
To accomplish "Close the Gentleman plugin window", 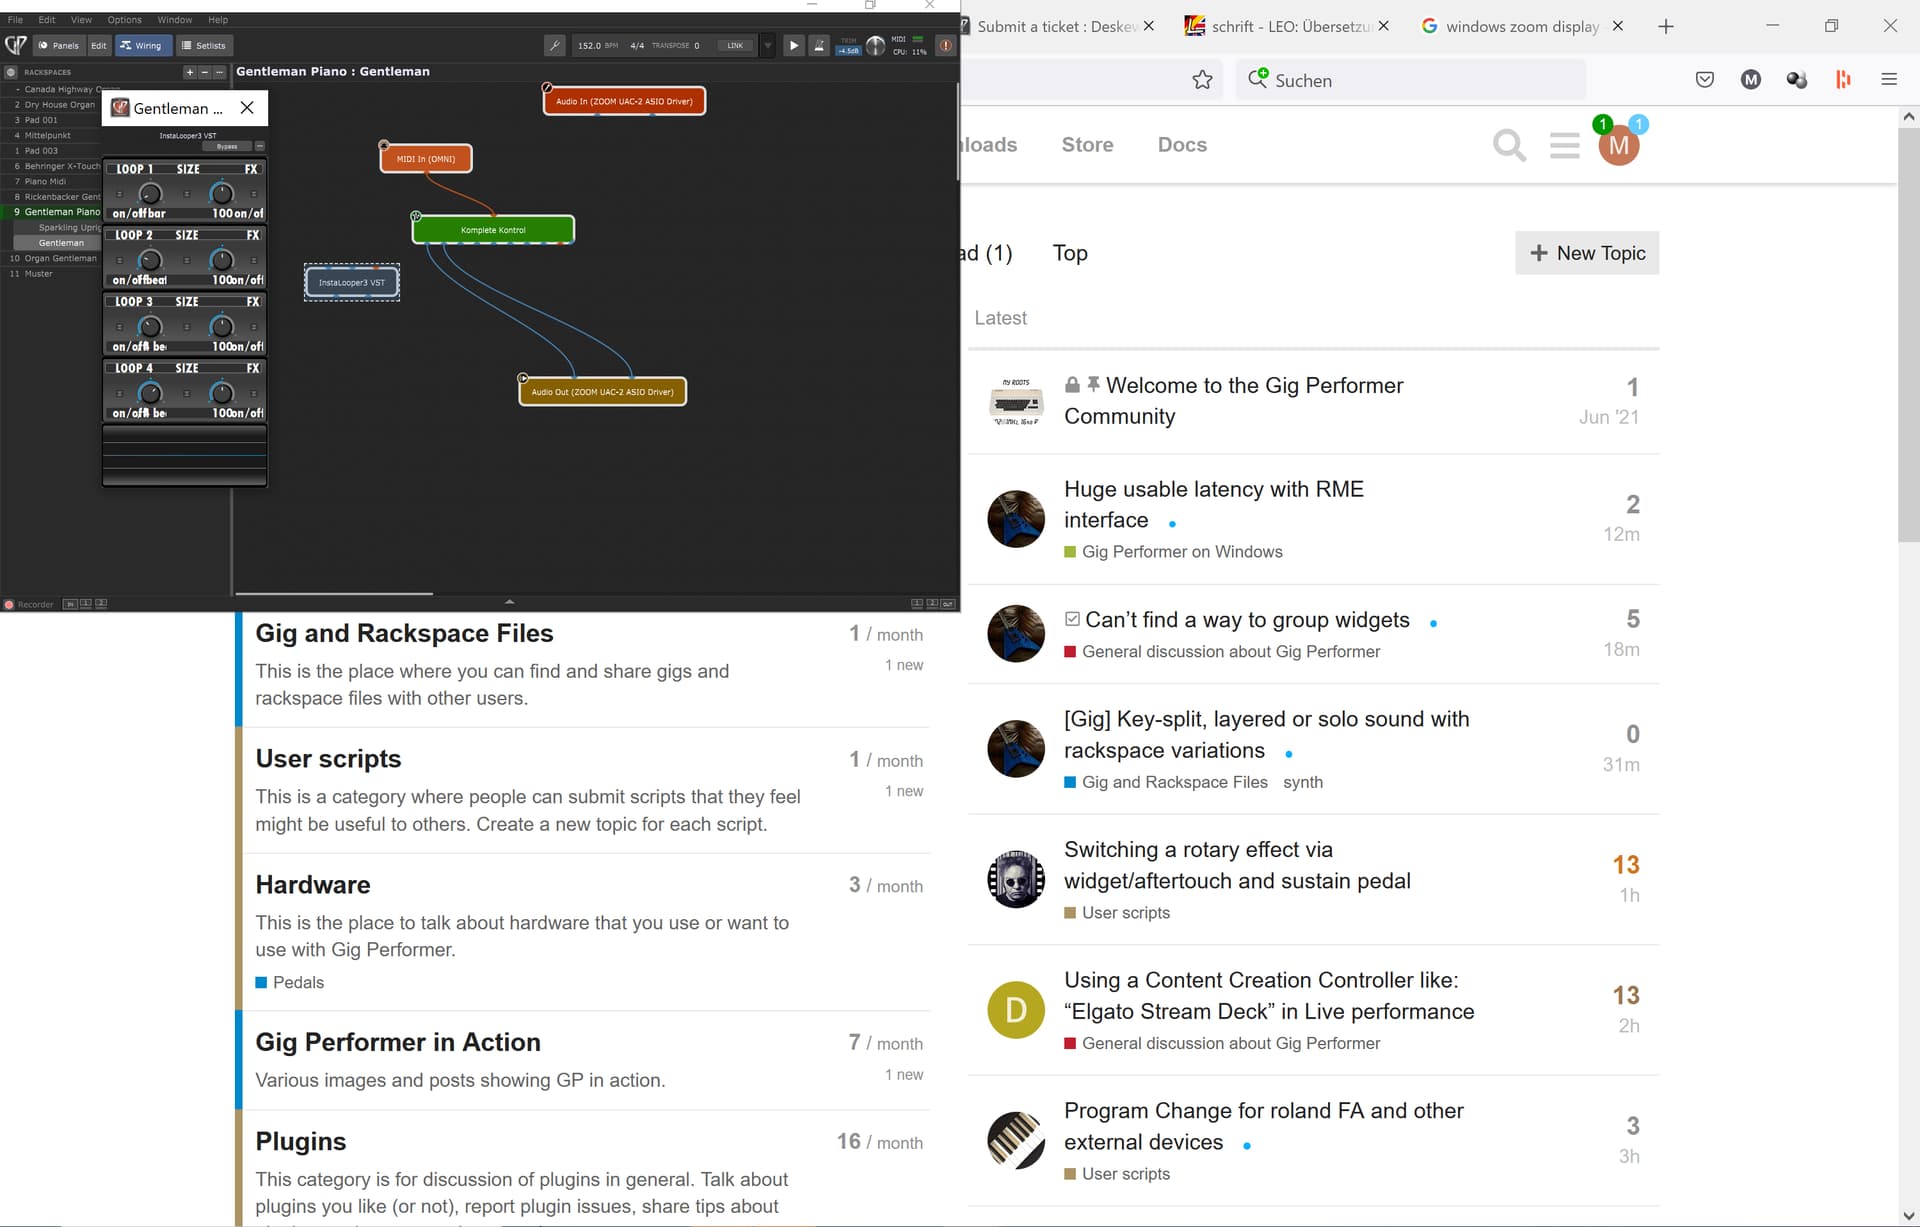I will tap(247, 108).
